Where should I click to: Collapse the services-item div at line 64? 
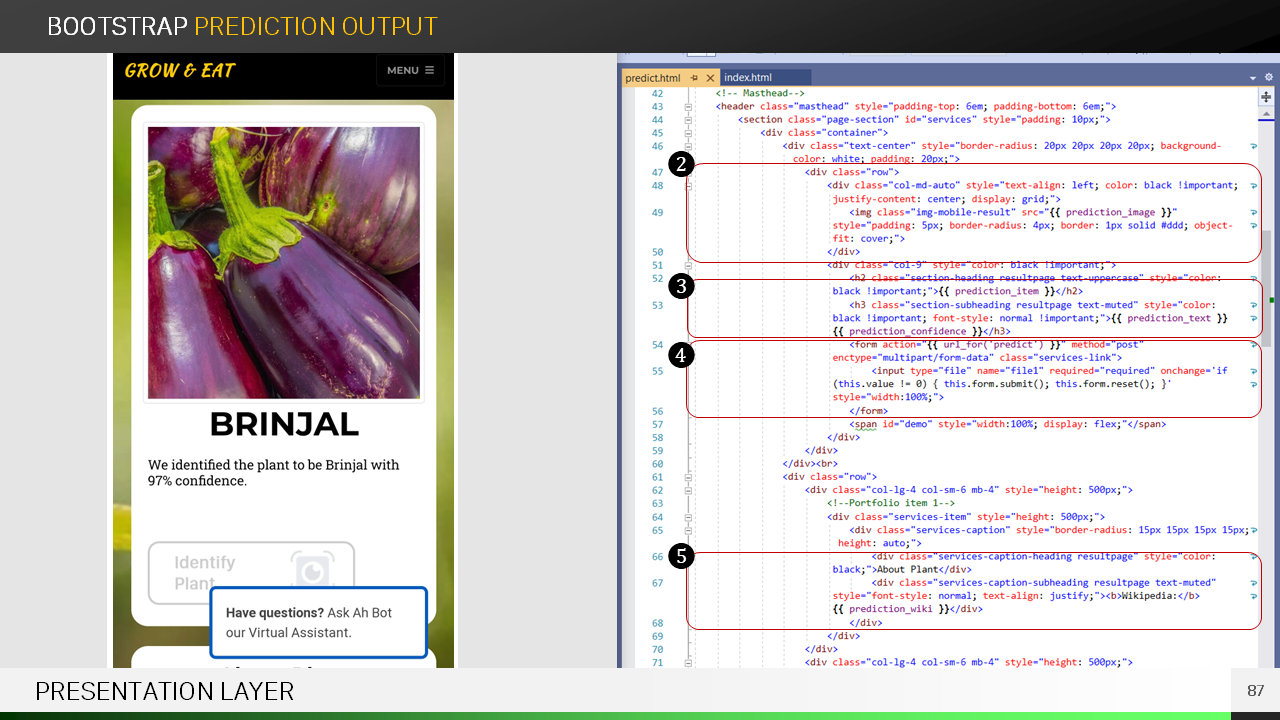(688, 517)
